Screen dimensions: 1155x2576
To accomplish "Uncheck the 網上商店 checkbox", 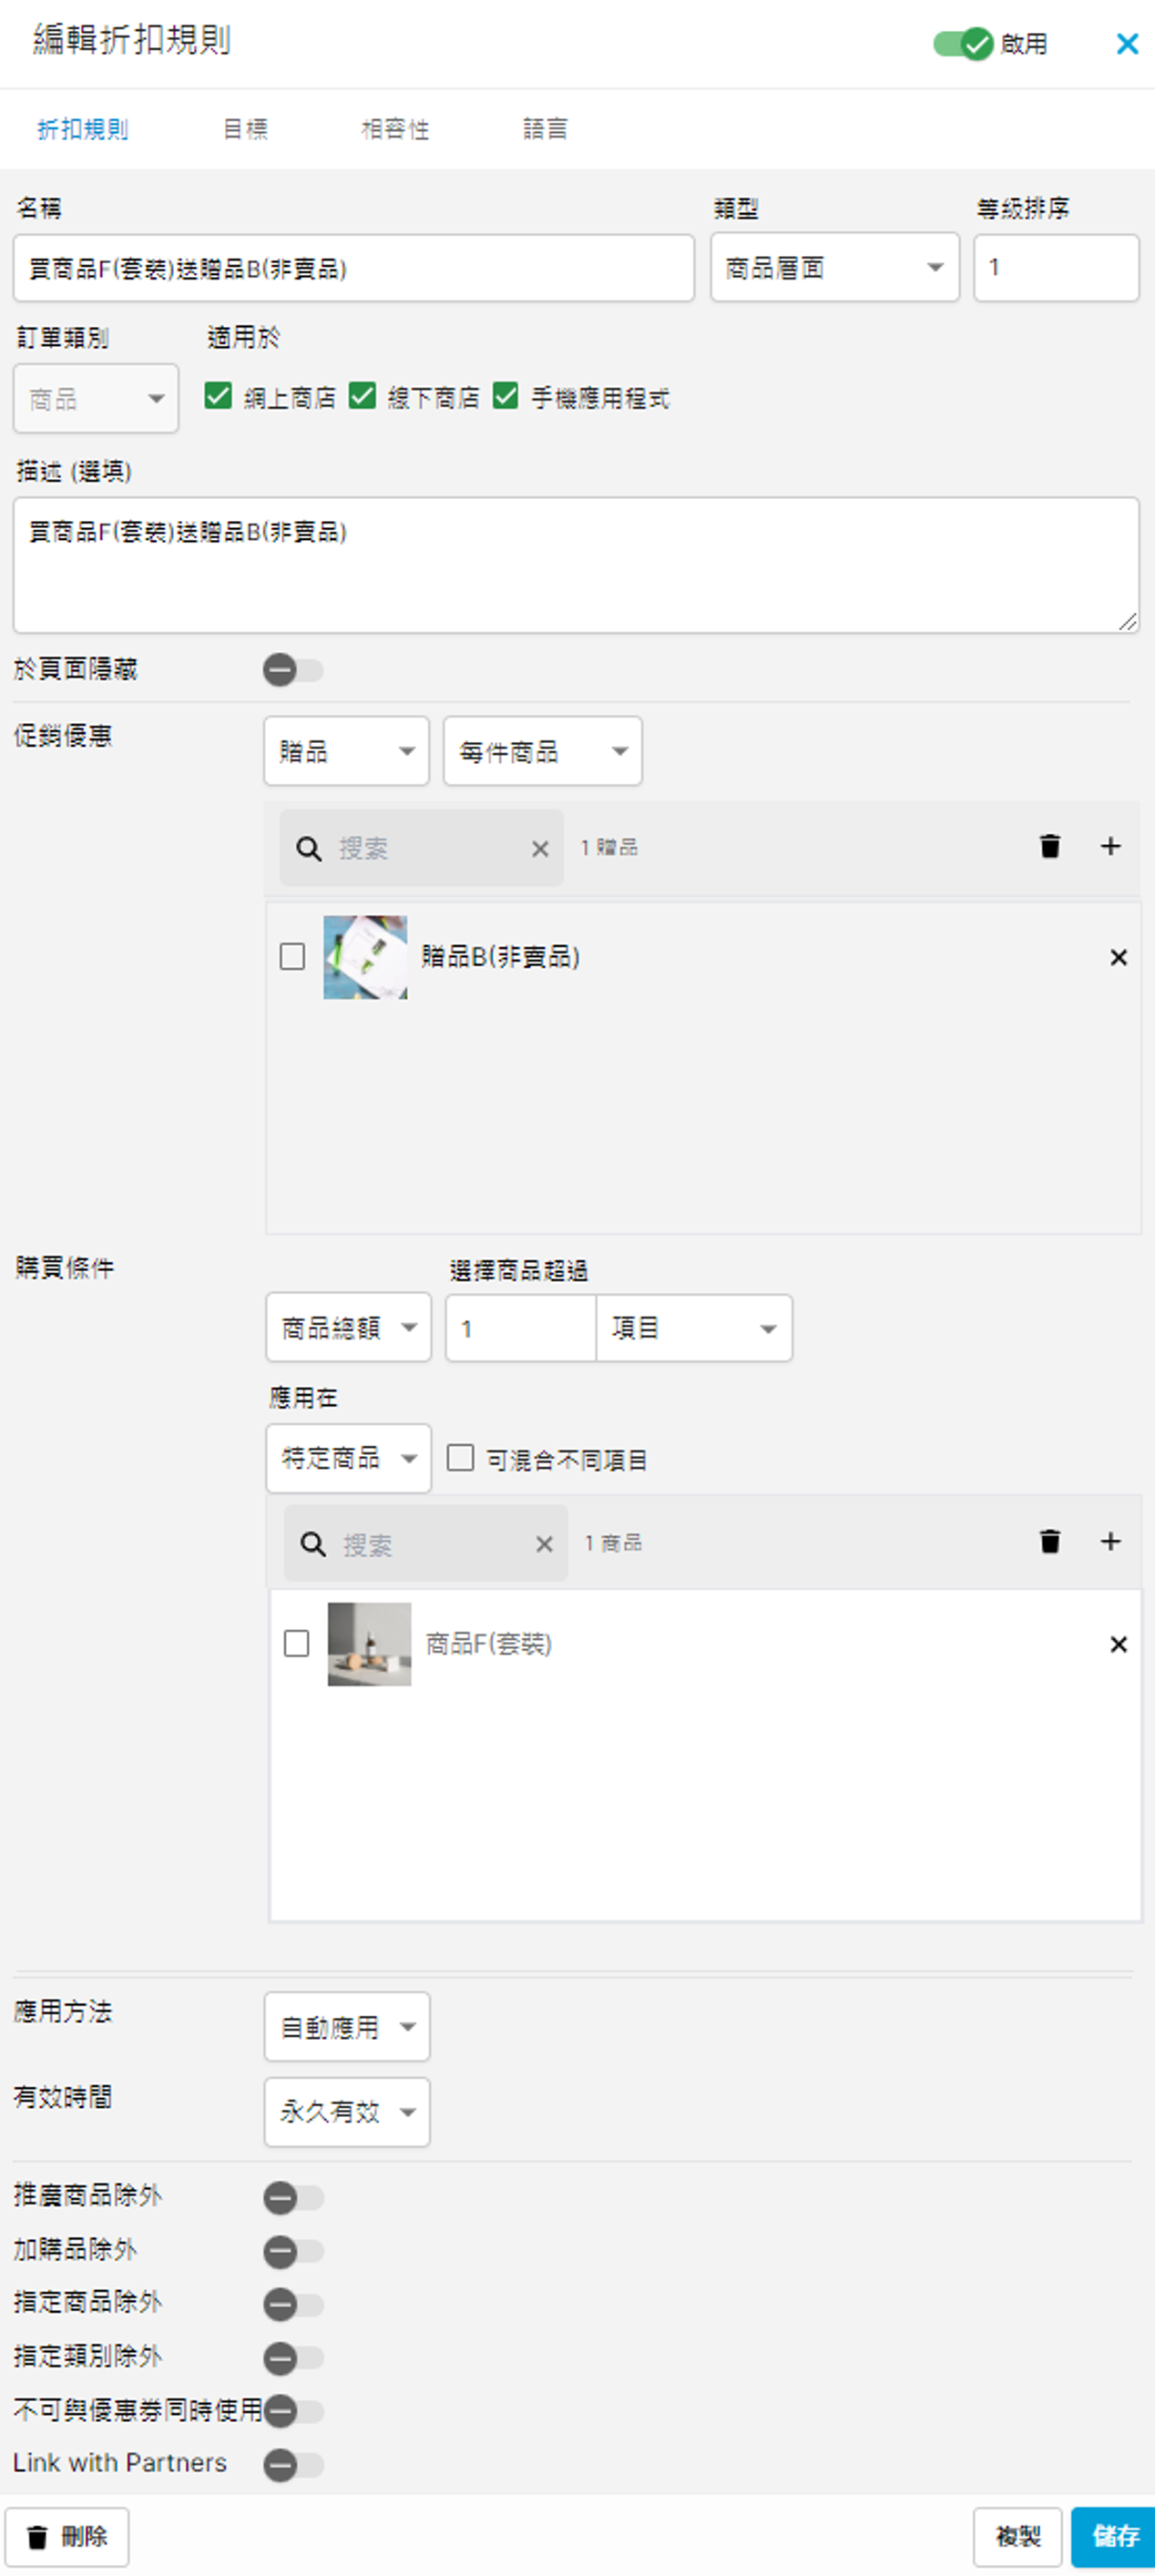I will [x=218, y=396].
